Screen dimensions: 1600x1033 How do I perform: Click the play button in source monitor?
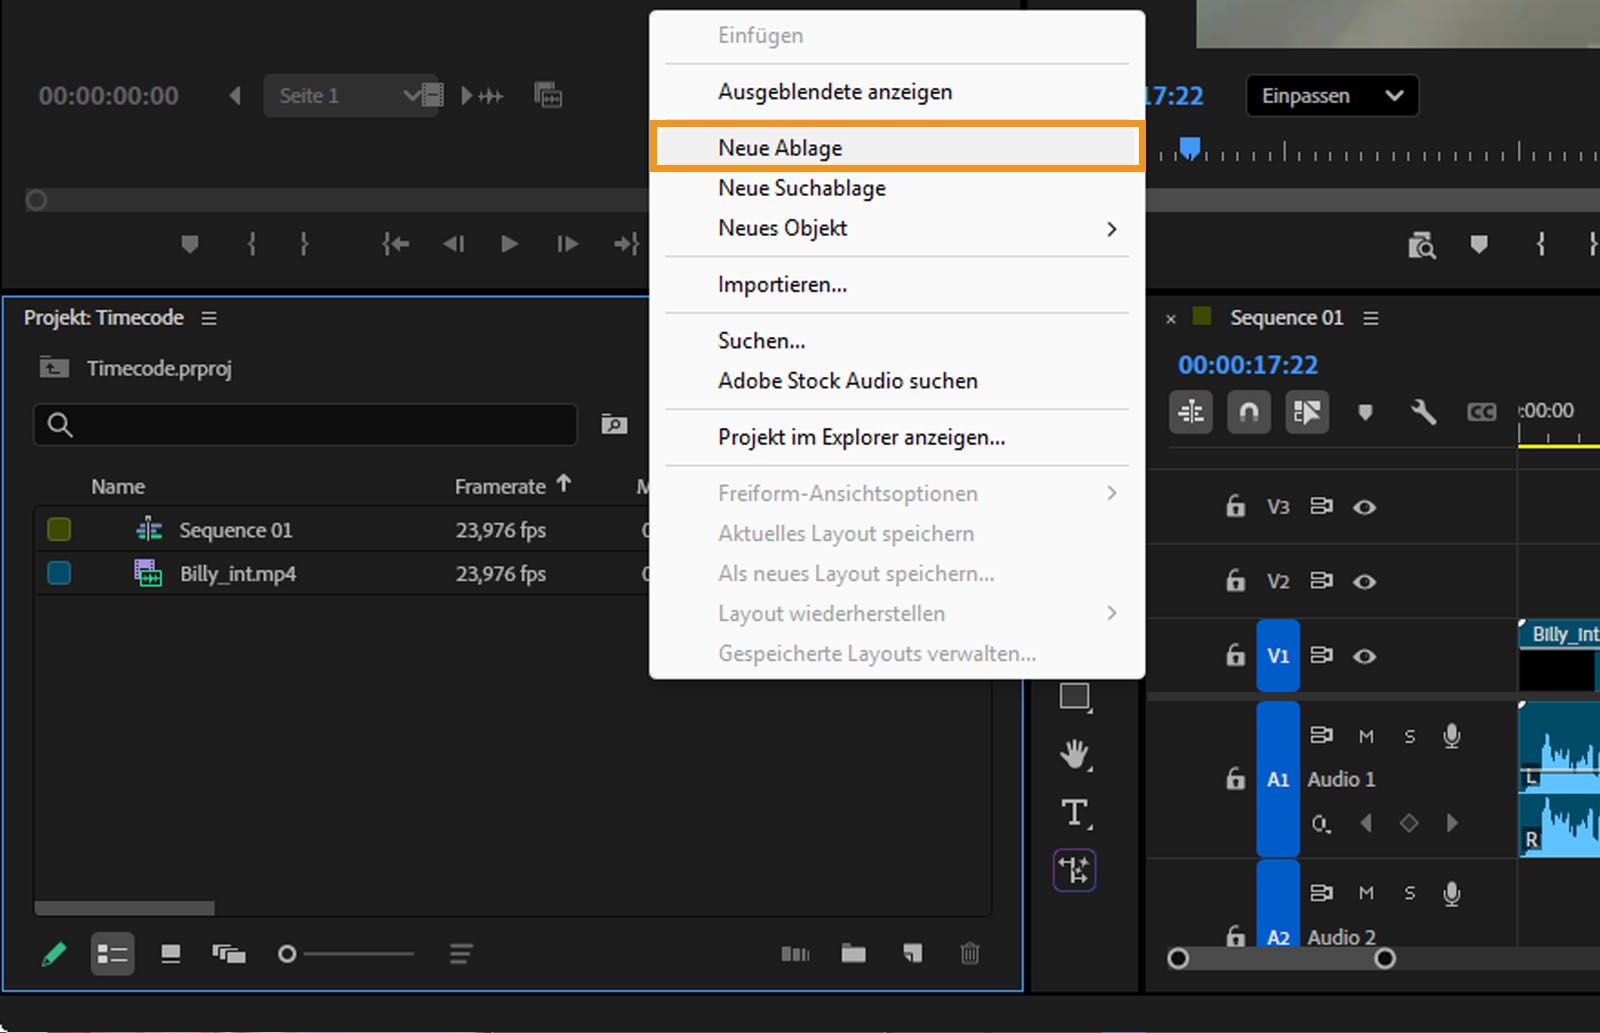coord(509,244)
